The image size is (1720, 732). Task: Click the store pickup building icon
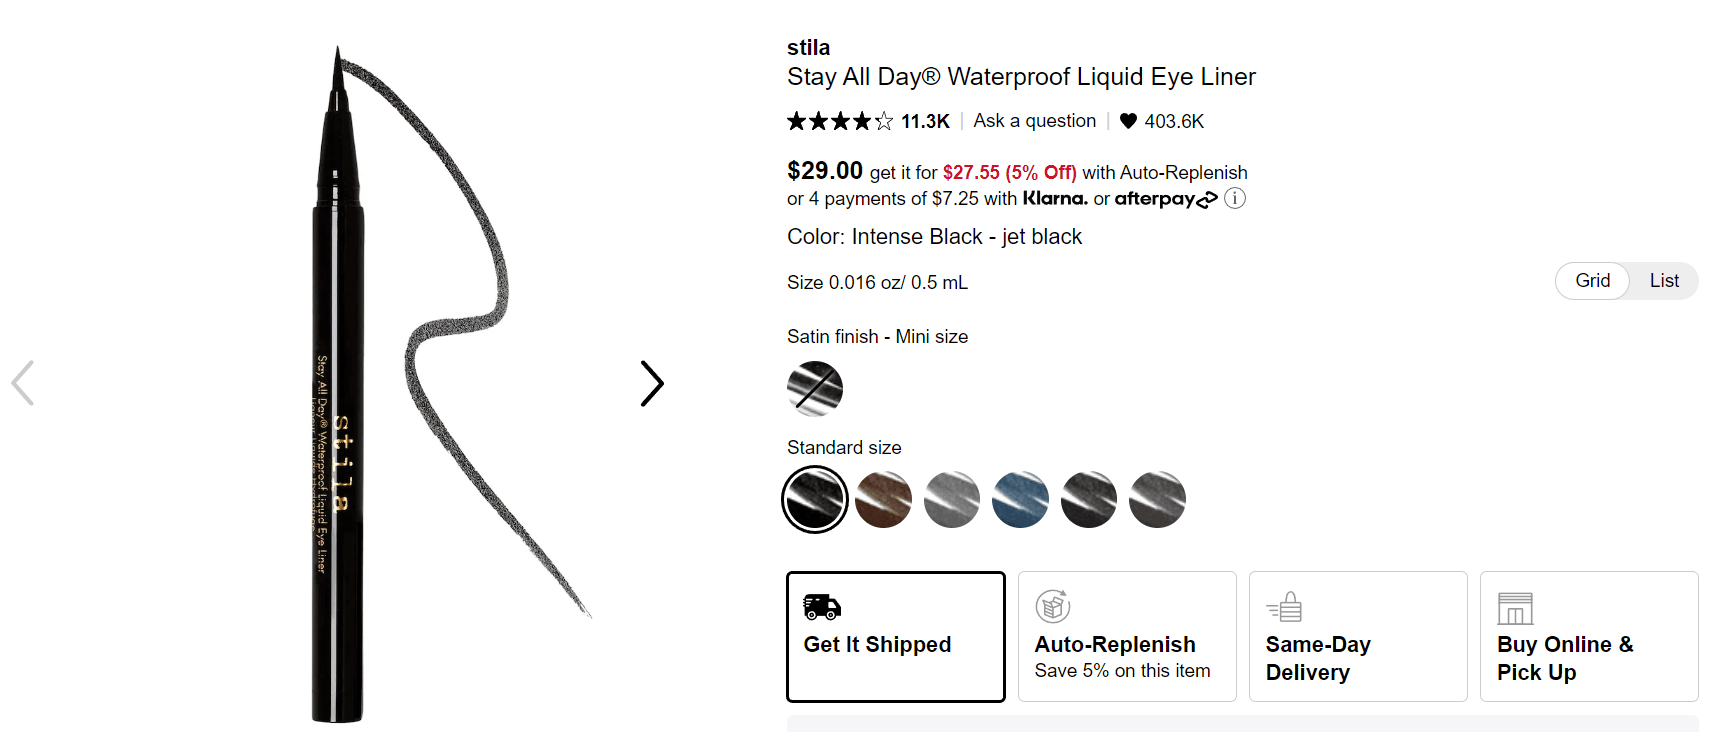coord(1515,608)
